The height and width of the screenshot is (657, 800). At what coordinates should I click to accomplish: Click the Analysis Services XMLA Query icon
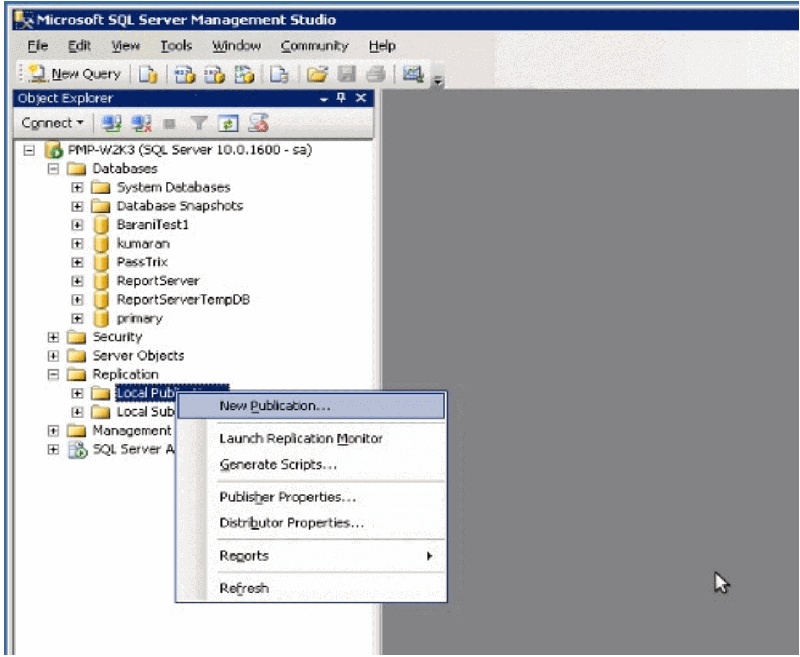(244, 74)
